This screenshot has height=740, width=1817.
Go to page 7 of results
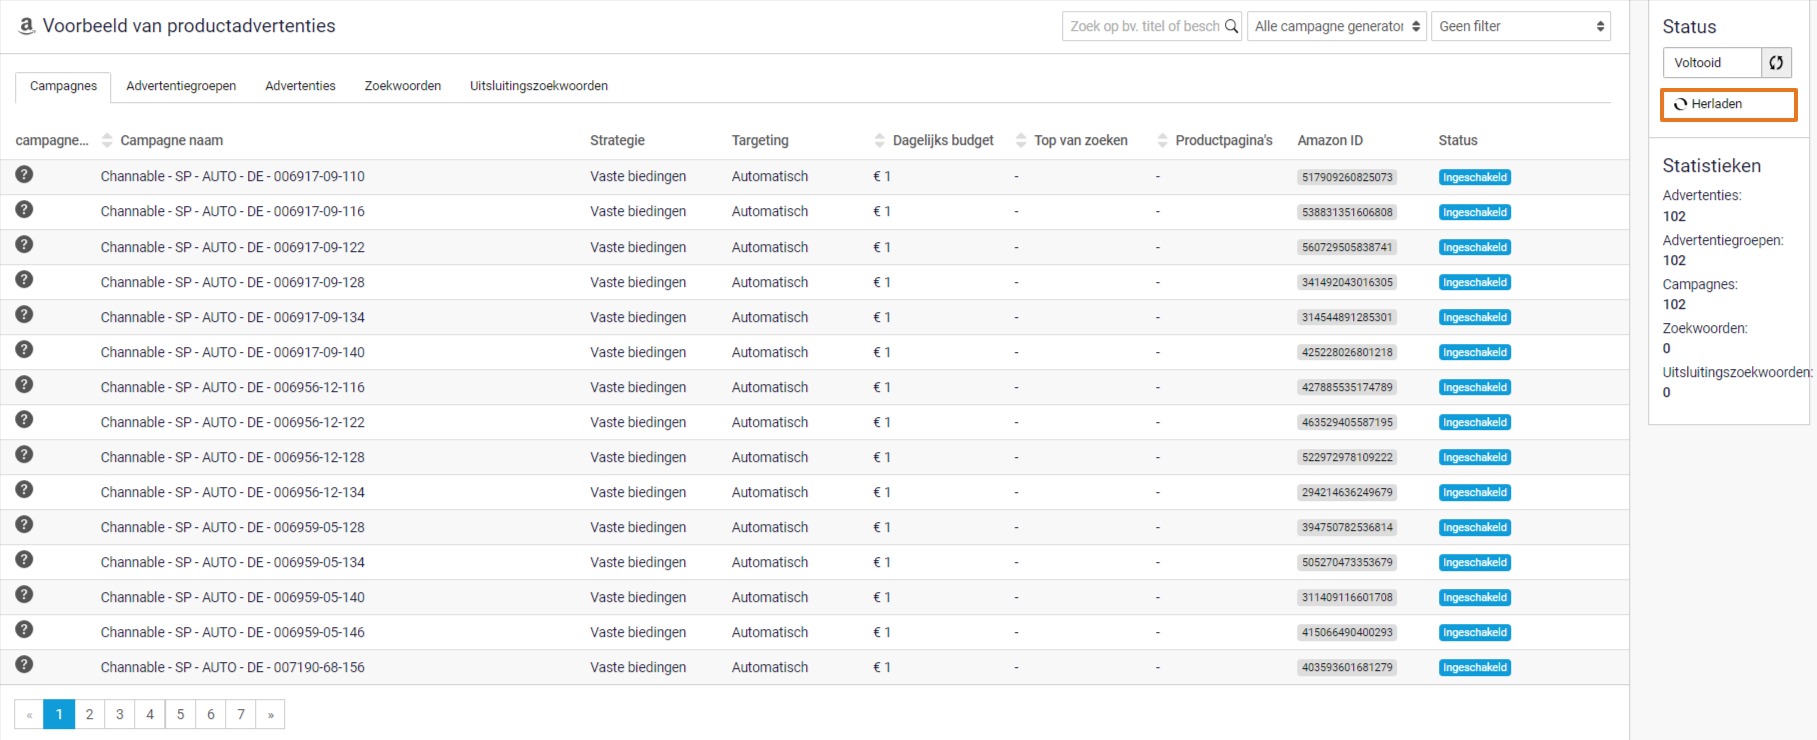241,714
